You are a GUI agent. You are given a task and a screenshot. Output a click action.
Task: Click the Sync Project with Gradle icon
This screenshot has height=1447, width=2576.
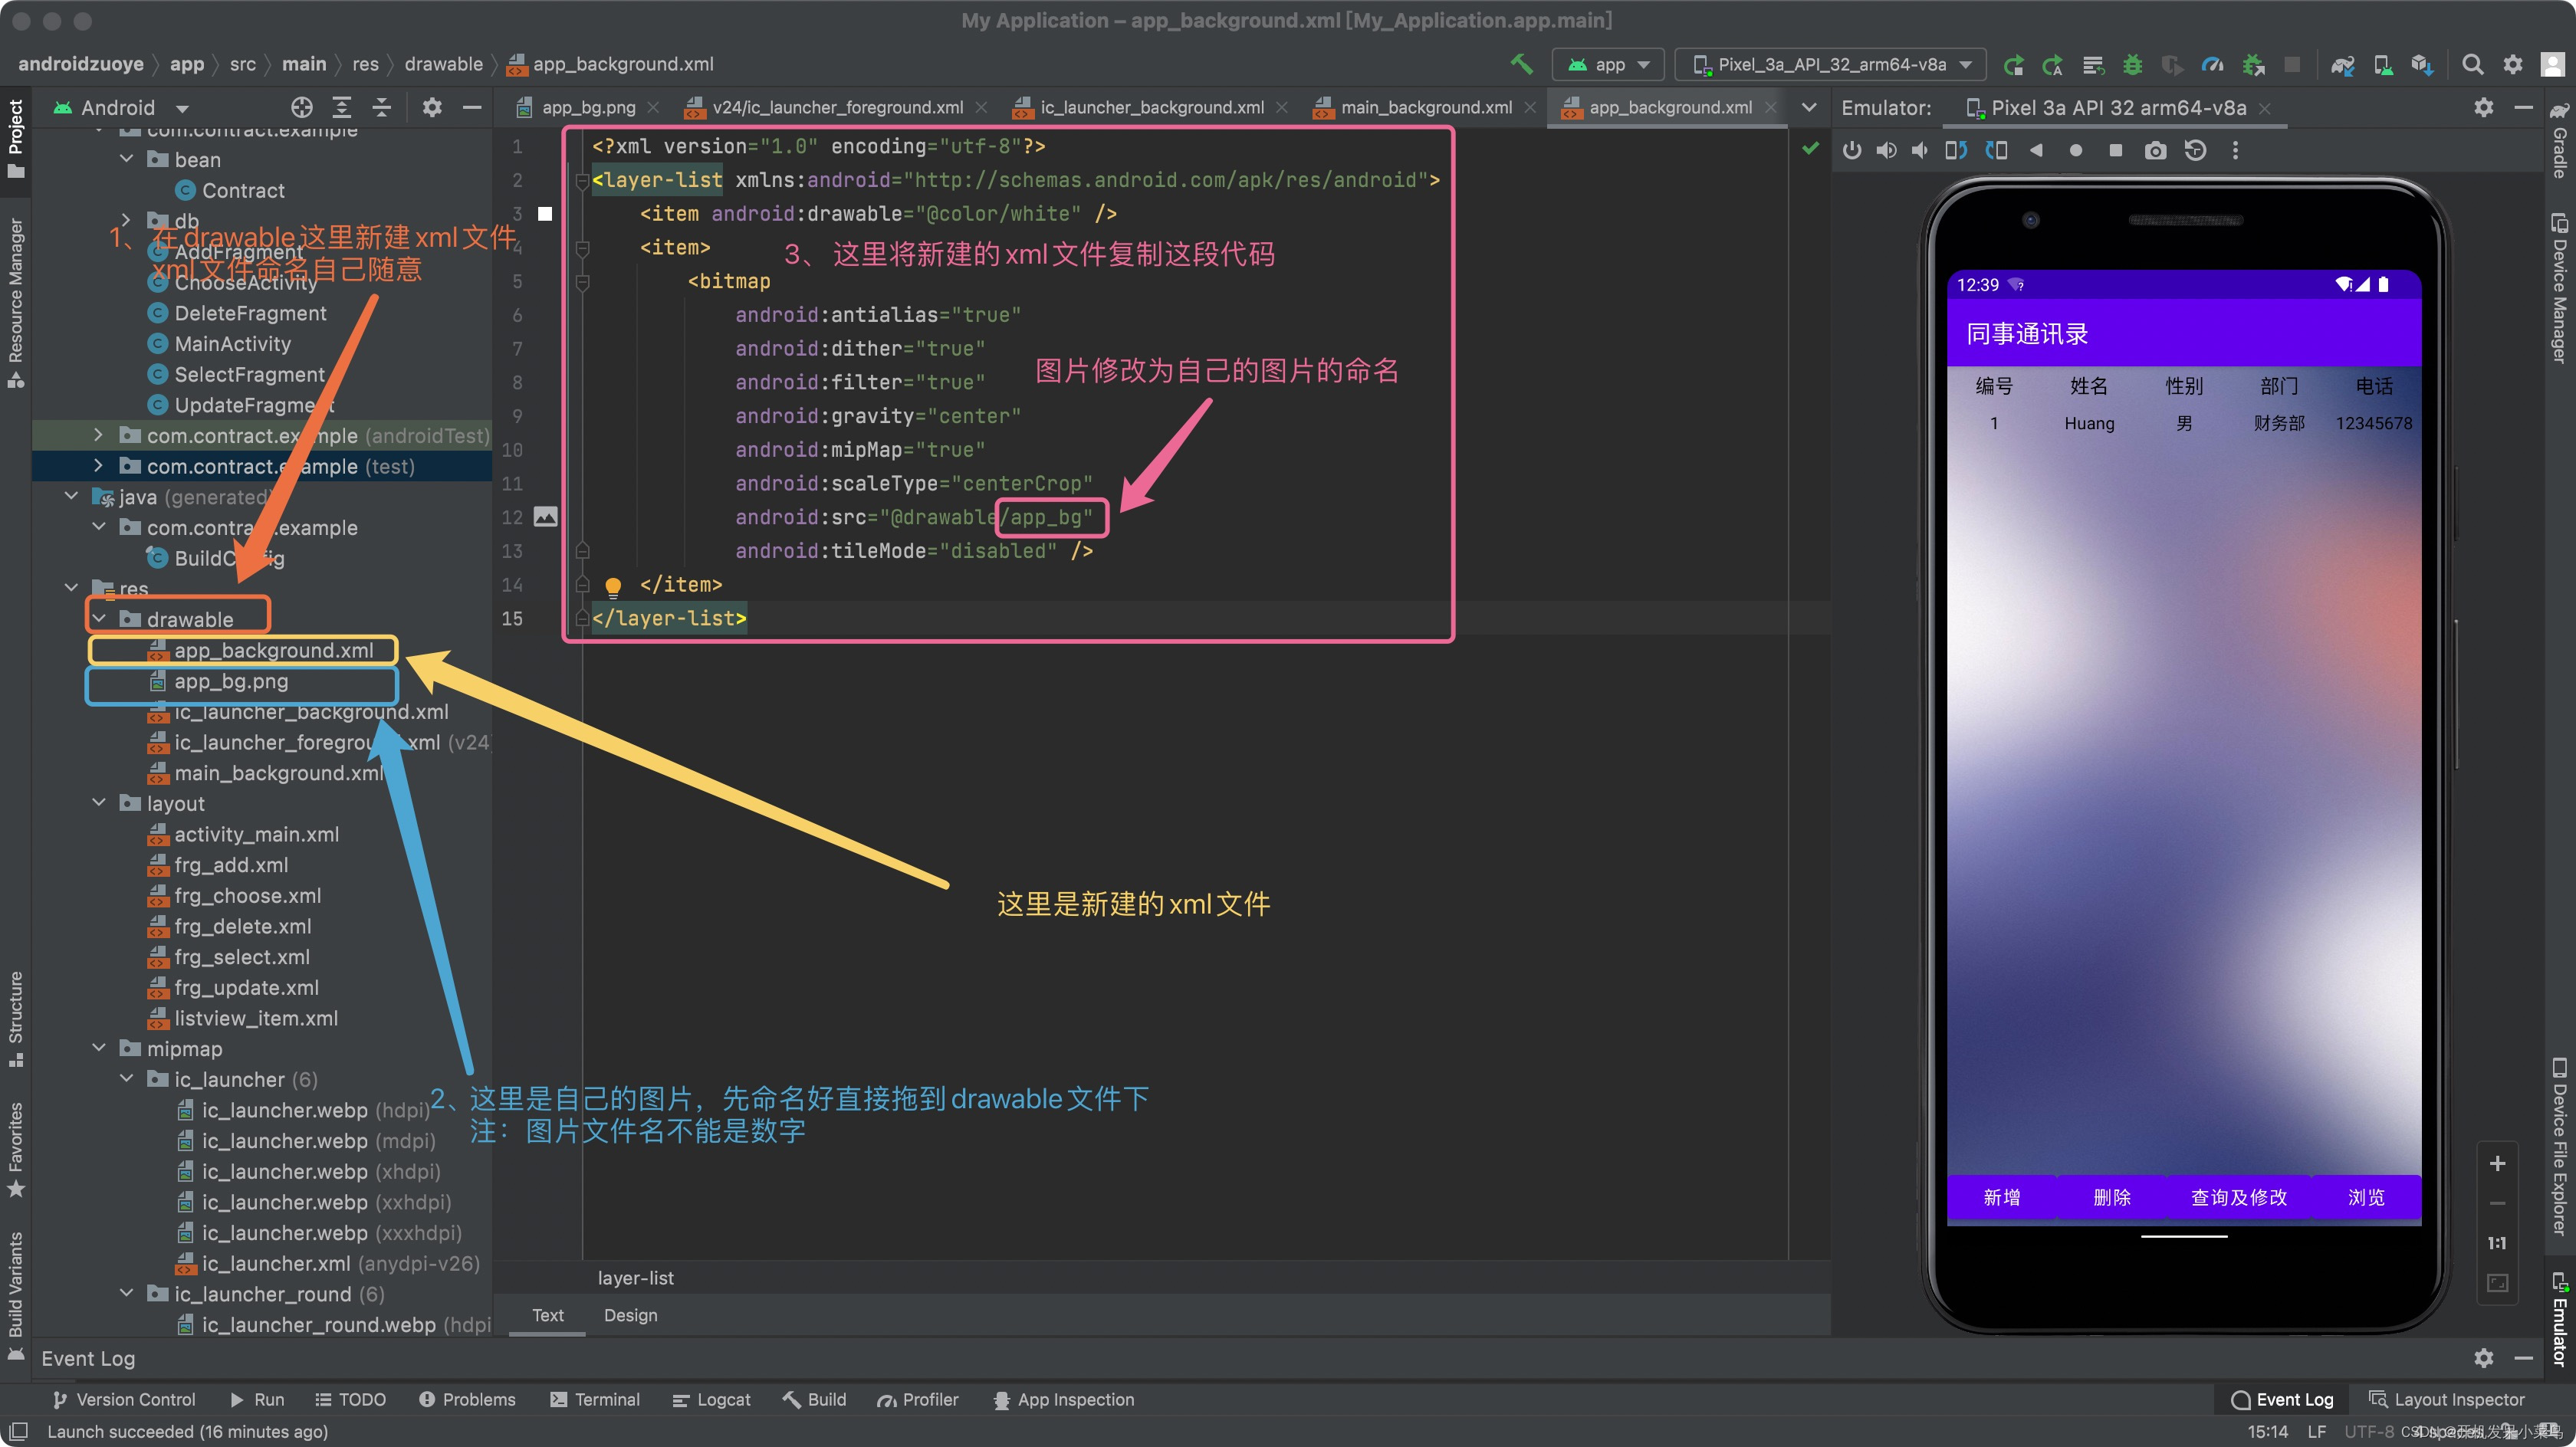click(2334, 65)
